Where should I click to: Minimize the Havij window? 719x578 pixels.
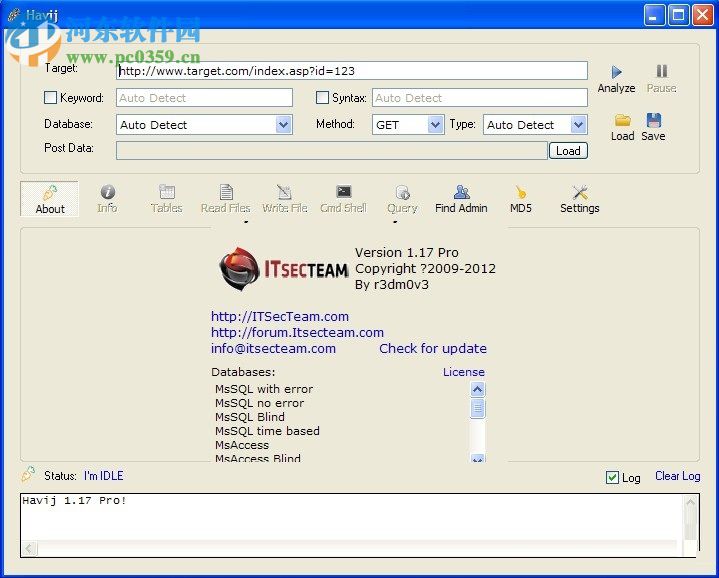[x=654, y=15]
